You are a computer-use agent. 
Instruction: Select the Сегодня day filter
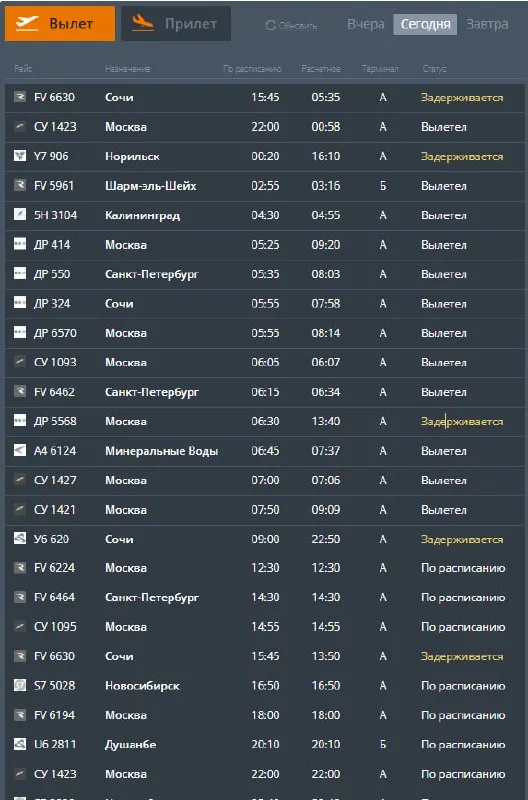(x=425, y=24)
